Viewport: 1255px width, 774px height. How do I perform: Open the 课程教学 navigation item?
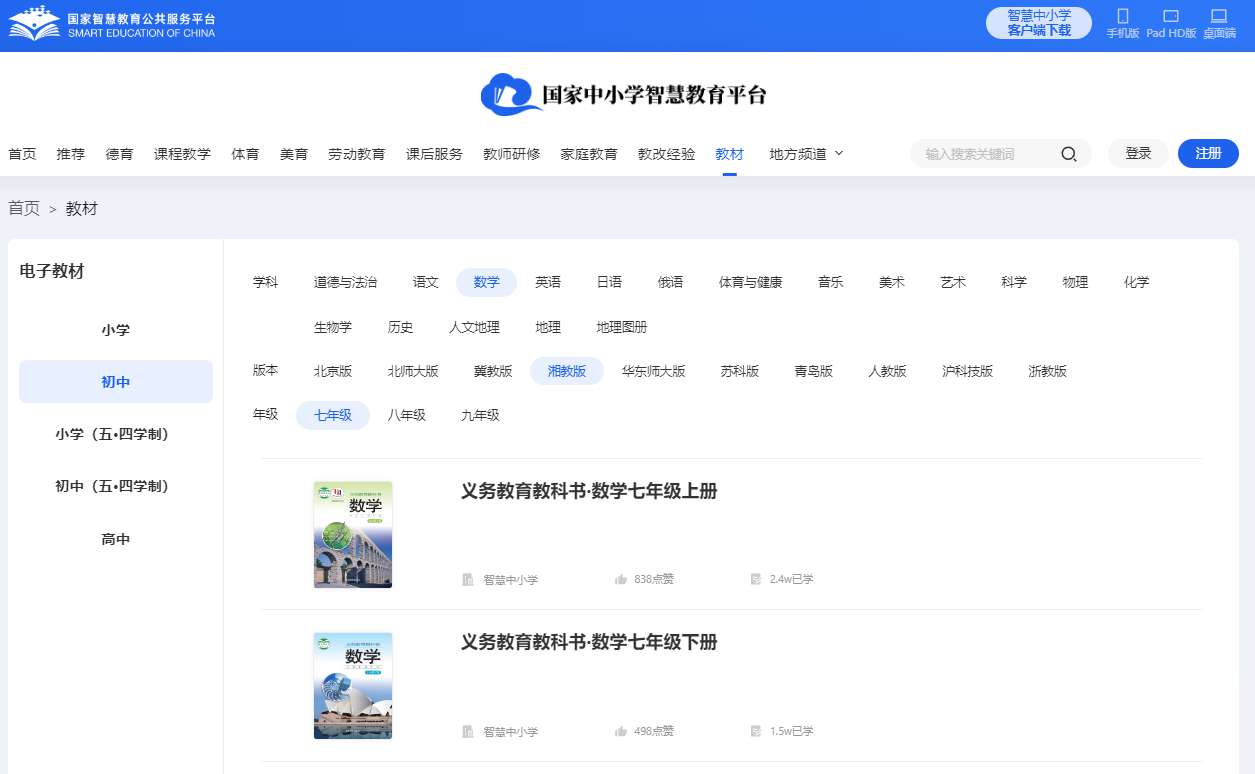pos(182,154)
